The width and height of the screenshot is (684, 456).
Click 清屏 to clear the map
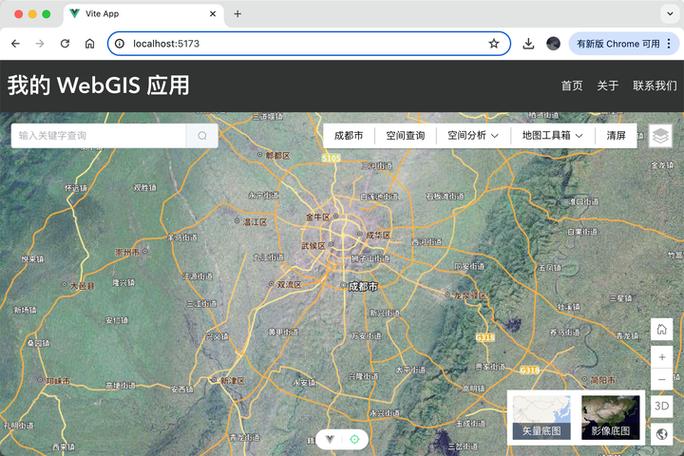616,136
